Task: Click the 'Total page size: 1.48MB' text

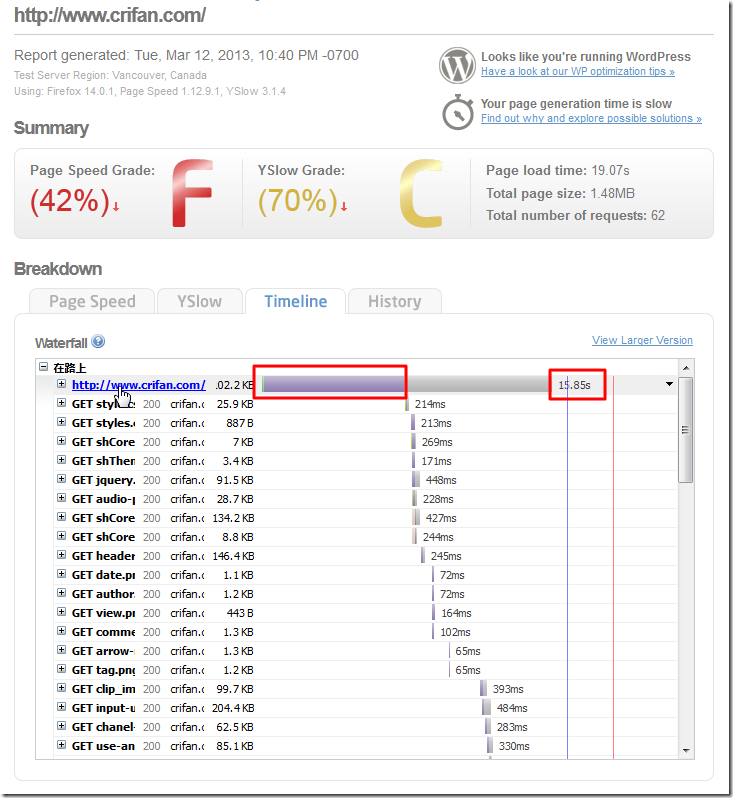Action: pyautogui.click(x=560, y=193)
